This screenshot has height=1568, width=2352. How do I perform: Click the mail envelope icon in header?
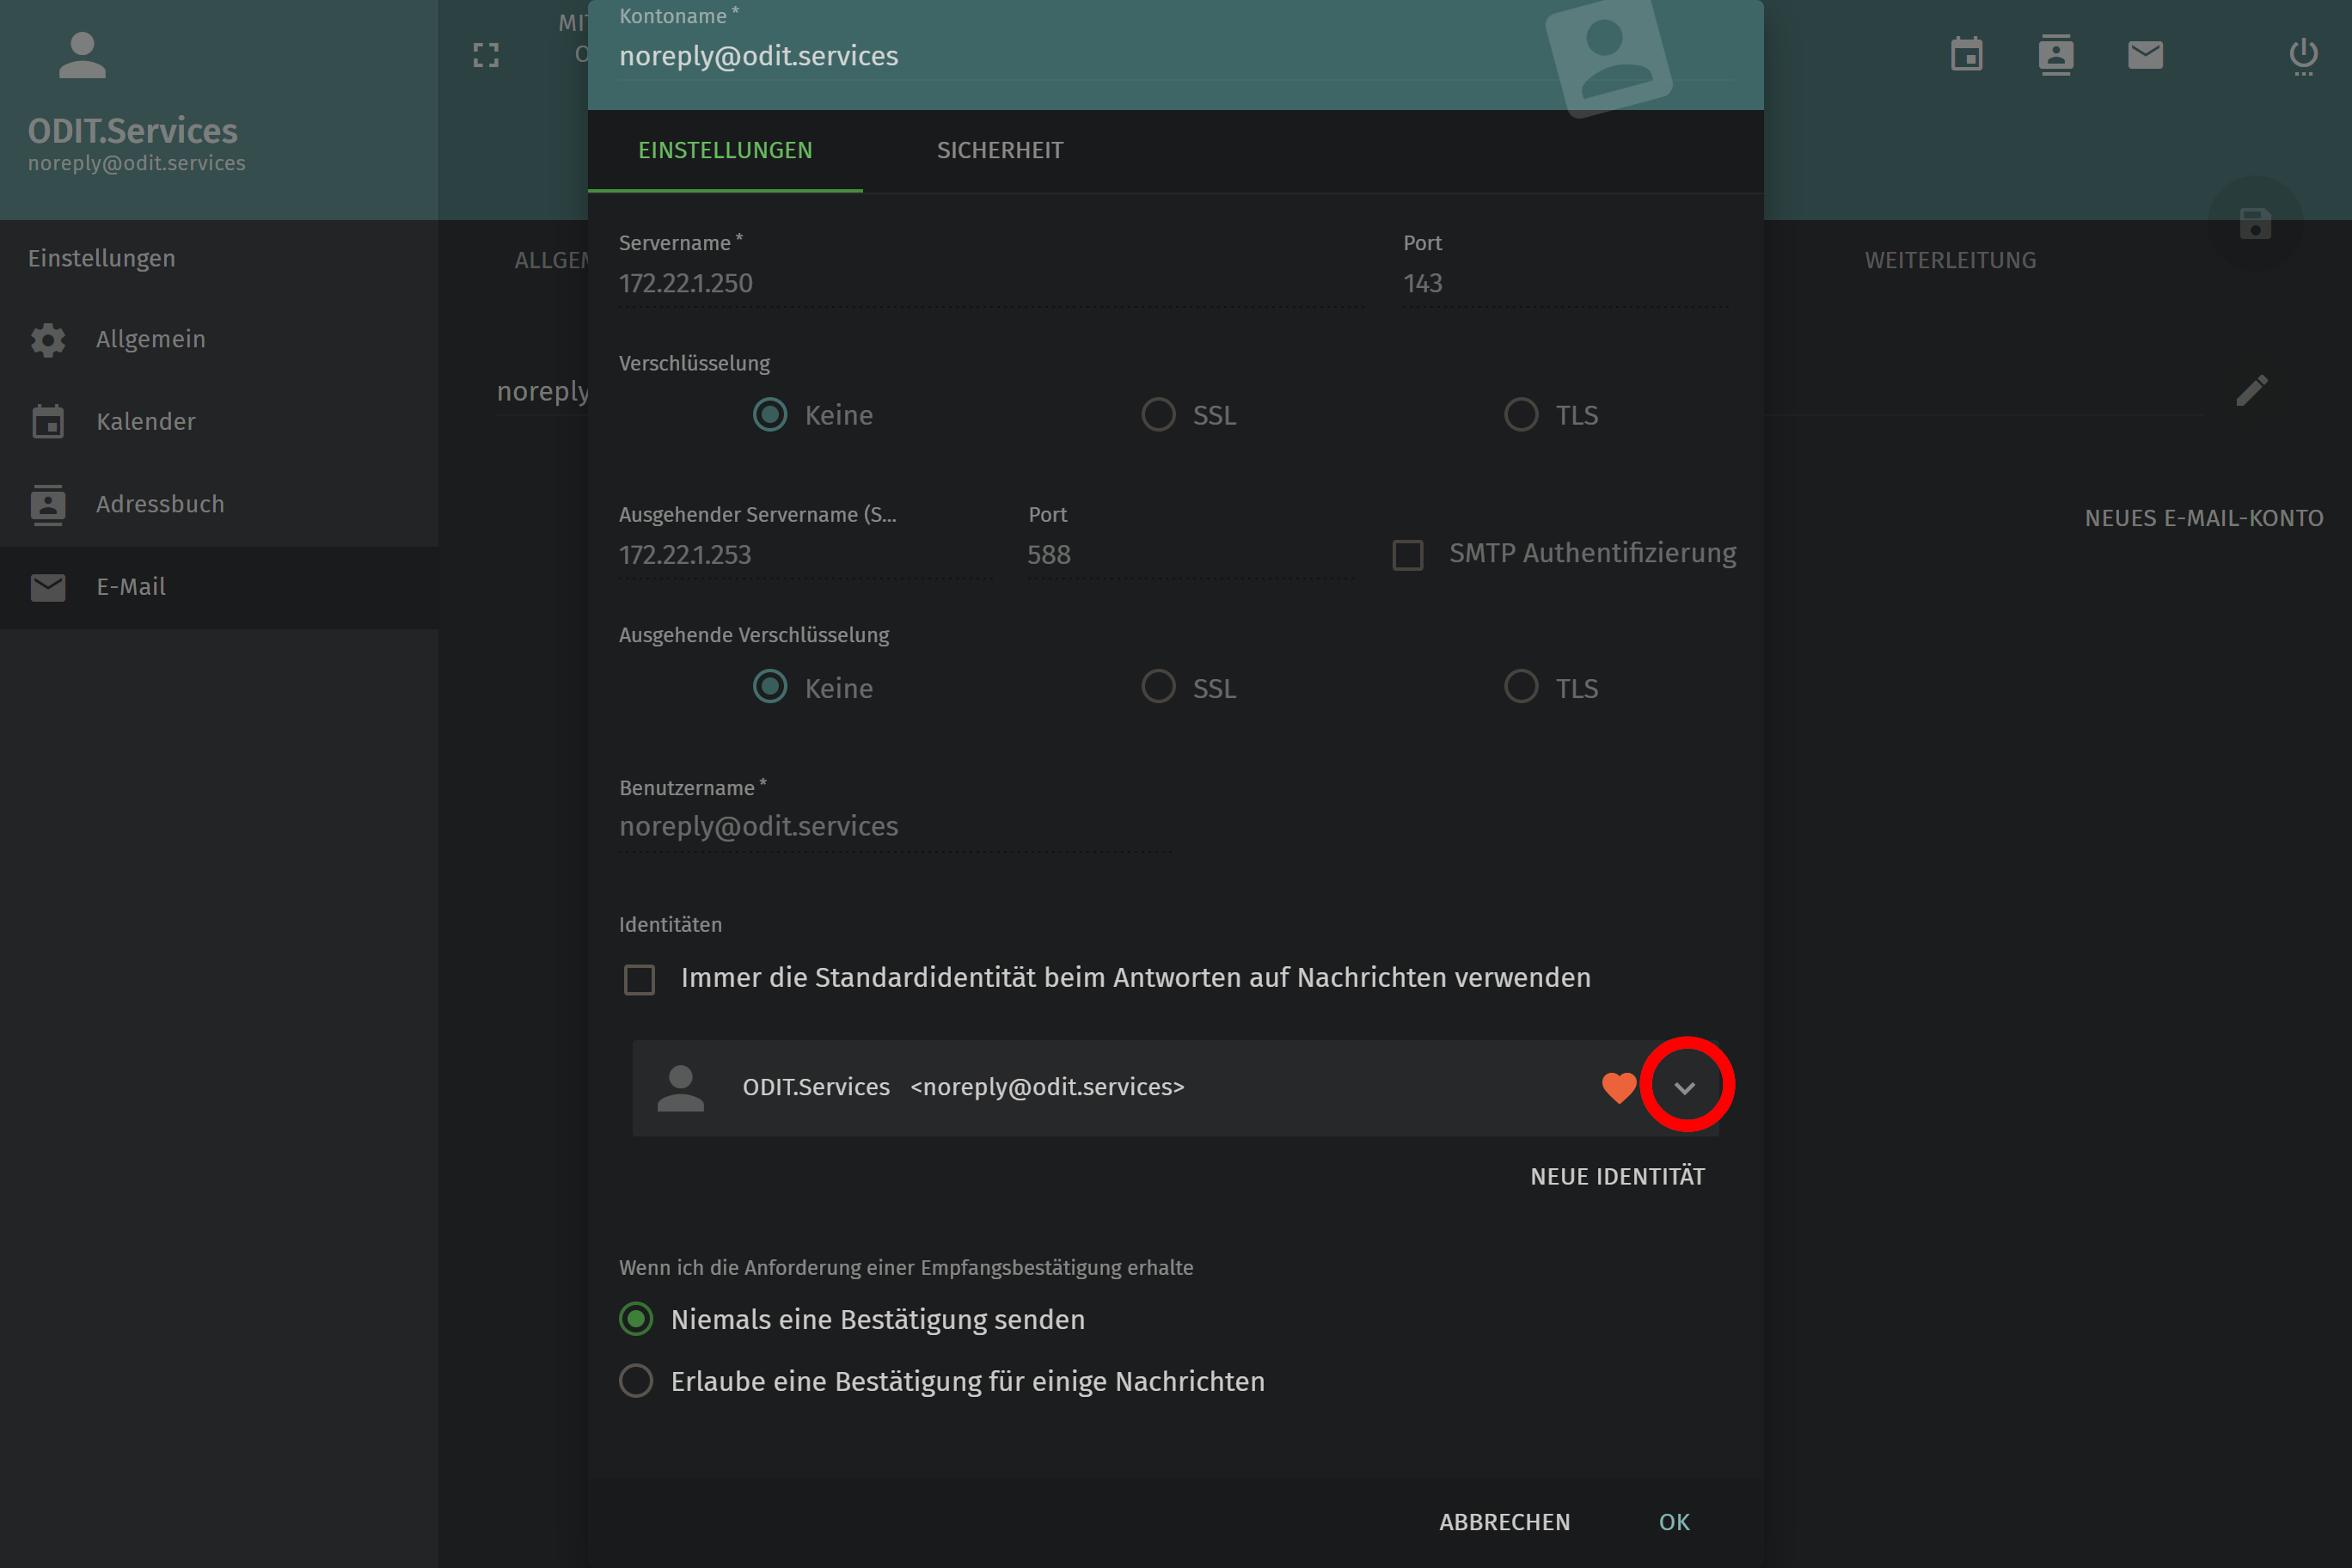coord(2145,55)
